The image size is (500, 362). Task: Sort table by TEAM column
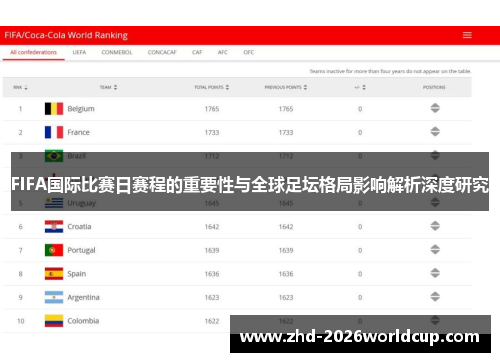(x=109, y=87)
